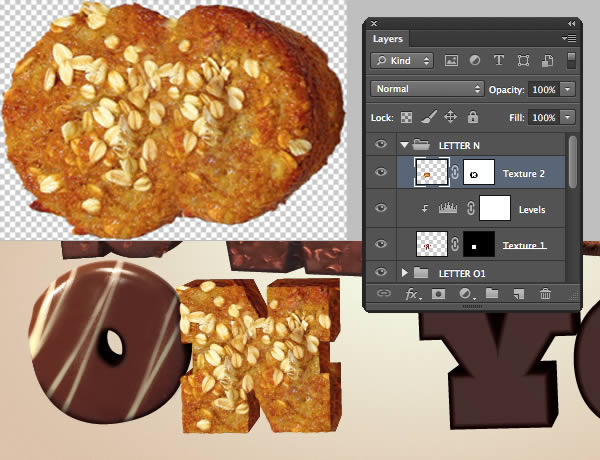Delete layer trash icon

(x=545, y=294)
